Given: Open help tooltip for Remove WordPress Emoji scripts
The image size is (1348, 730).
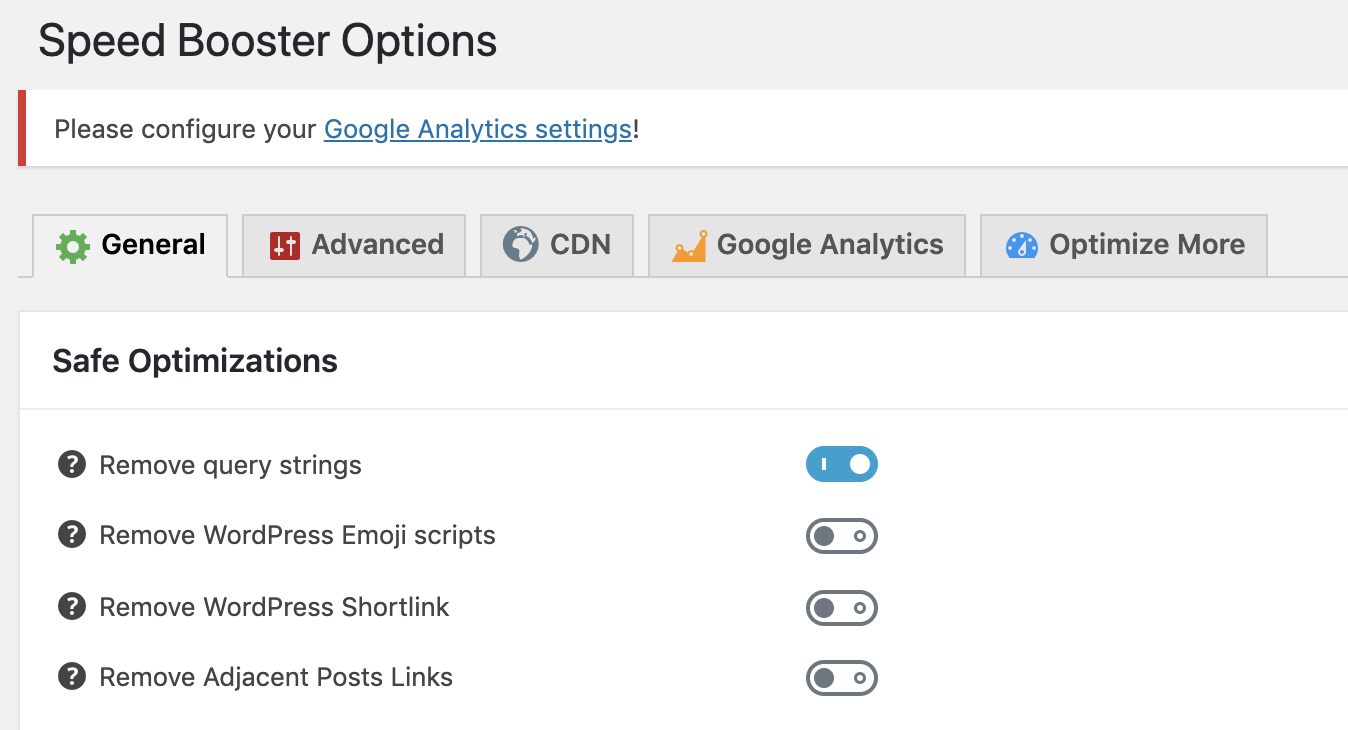Looking at the screenshot, I should 72,535.
